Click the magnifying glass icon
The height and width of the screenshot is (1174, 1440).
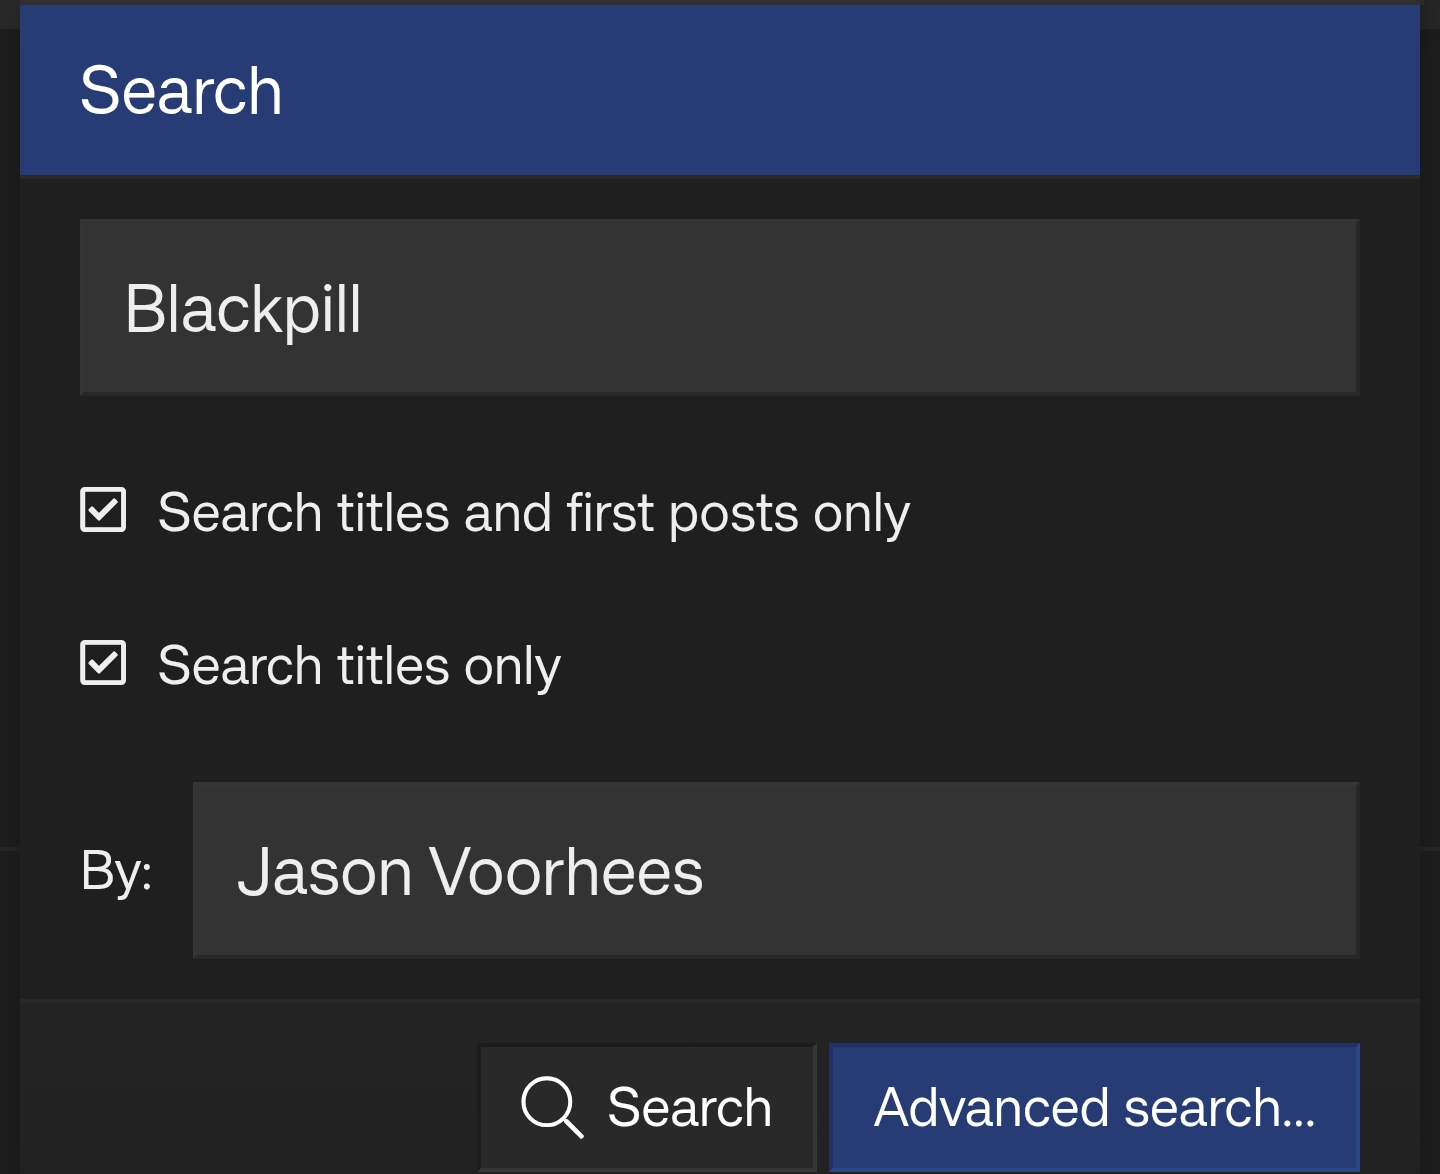pos(551,1107)
